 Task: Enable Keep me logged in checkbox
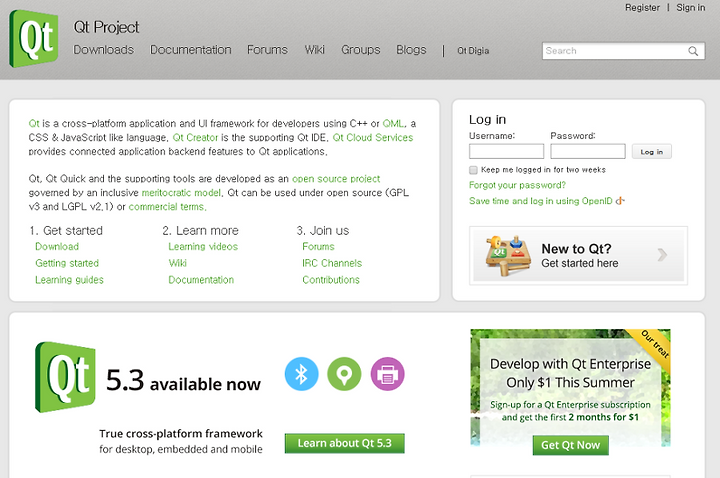[473, 170]
